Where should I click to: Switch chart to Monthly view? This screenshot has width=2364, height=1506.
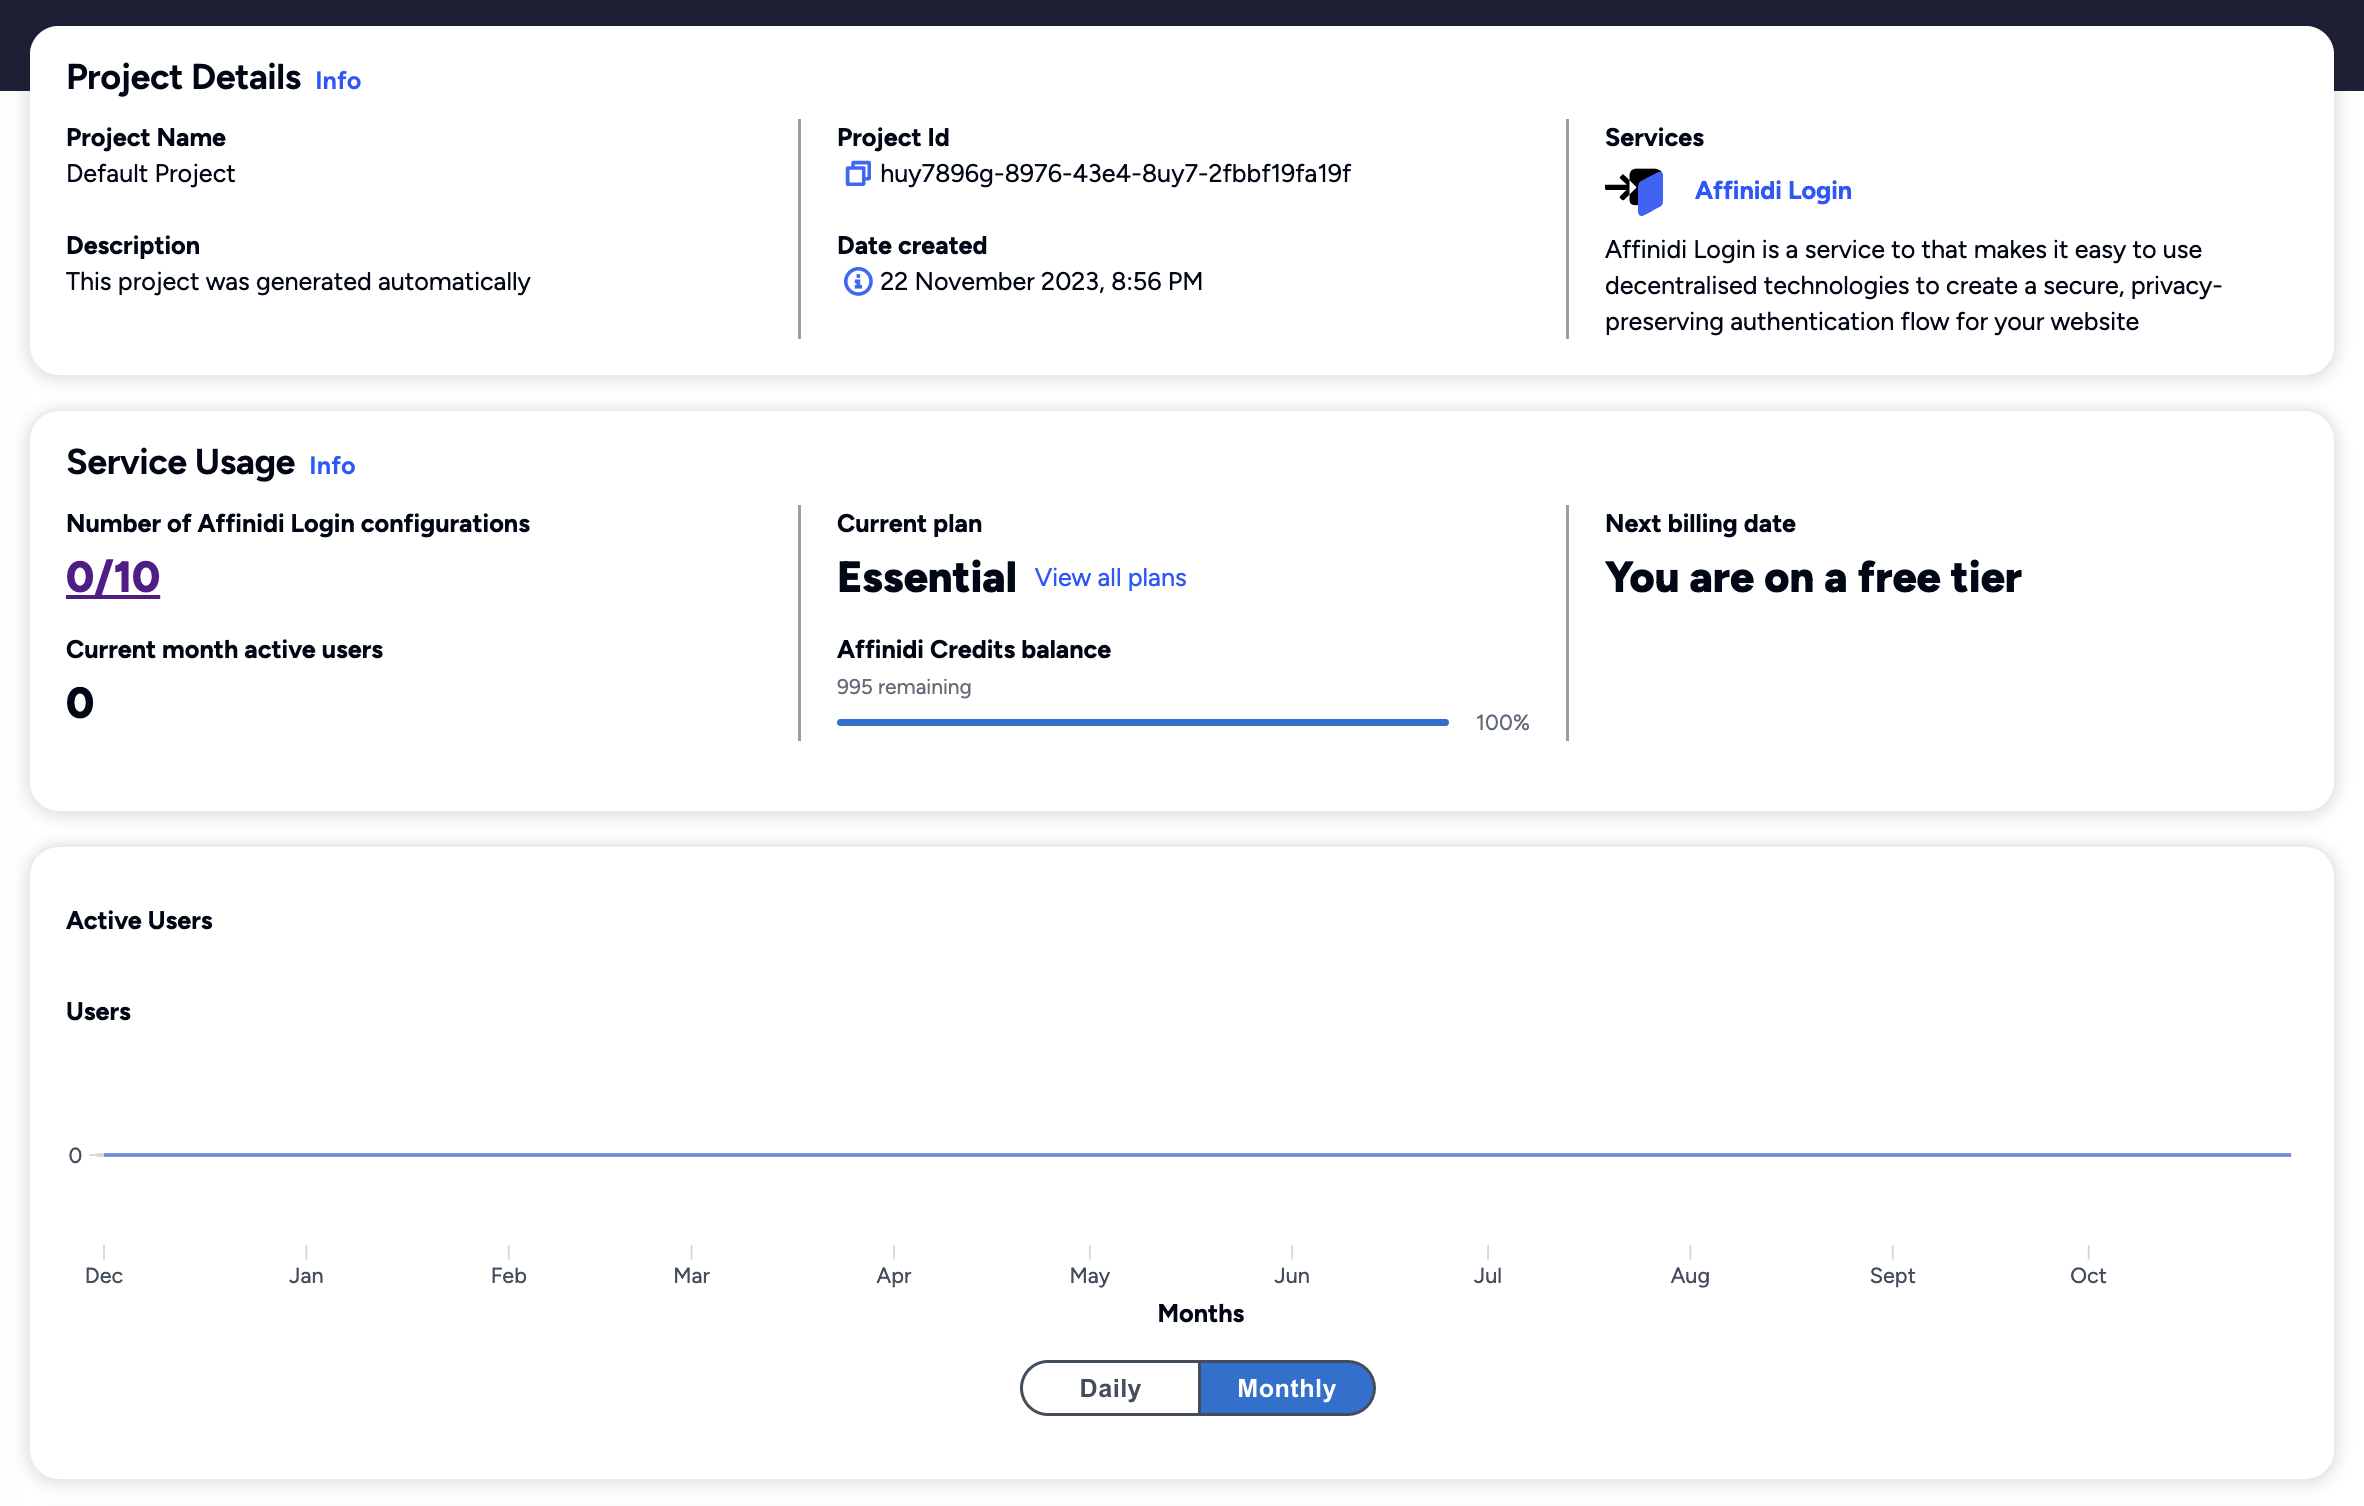pos(1287,1388)
